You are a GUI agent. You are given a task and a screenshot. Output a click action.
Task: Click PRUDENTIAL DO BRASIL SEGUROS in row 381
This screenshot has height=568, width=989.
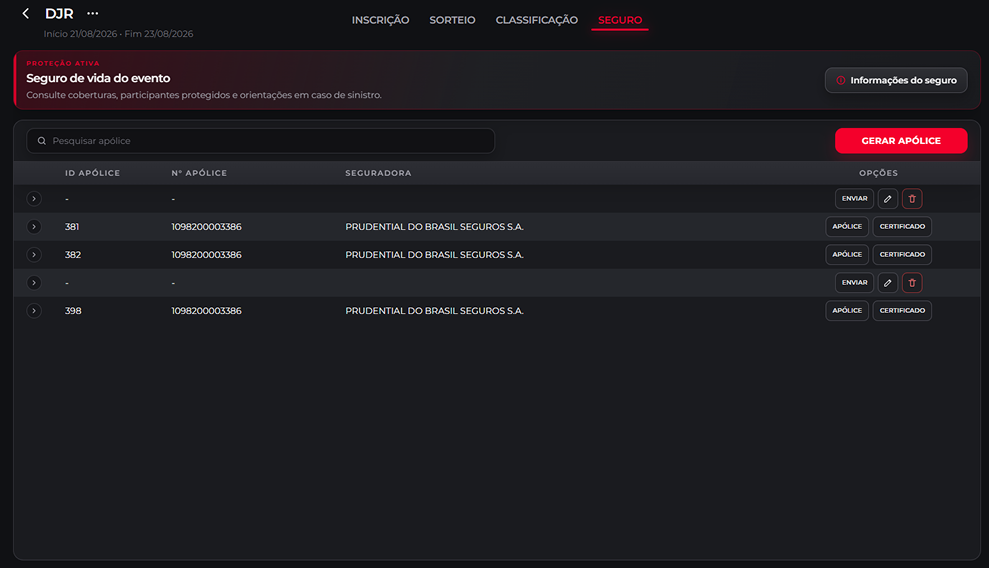(434, 226)
